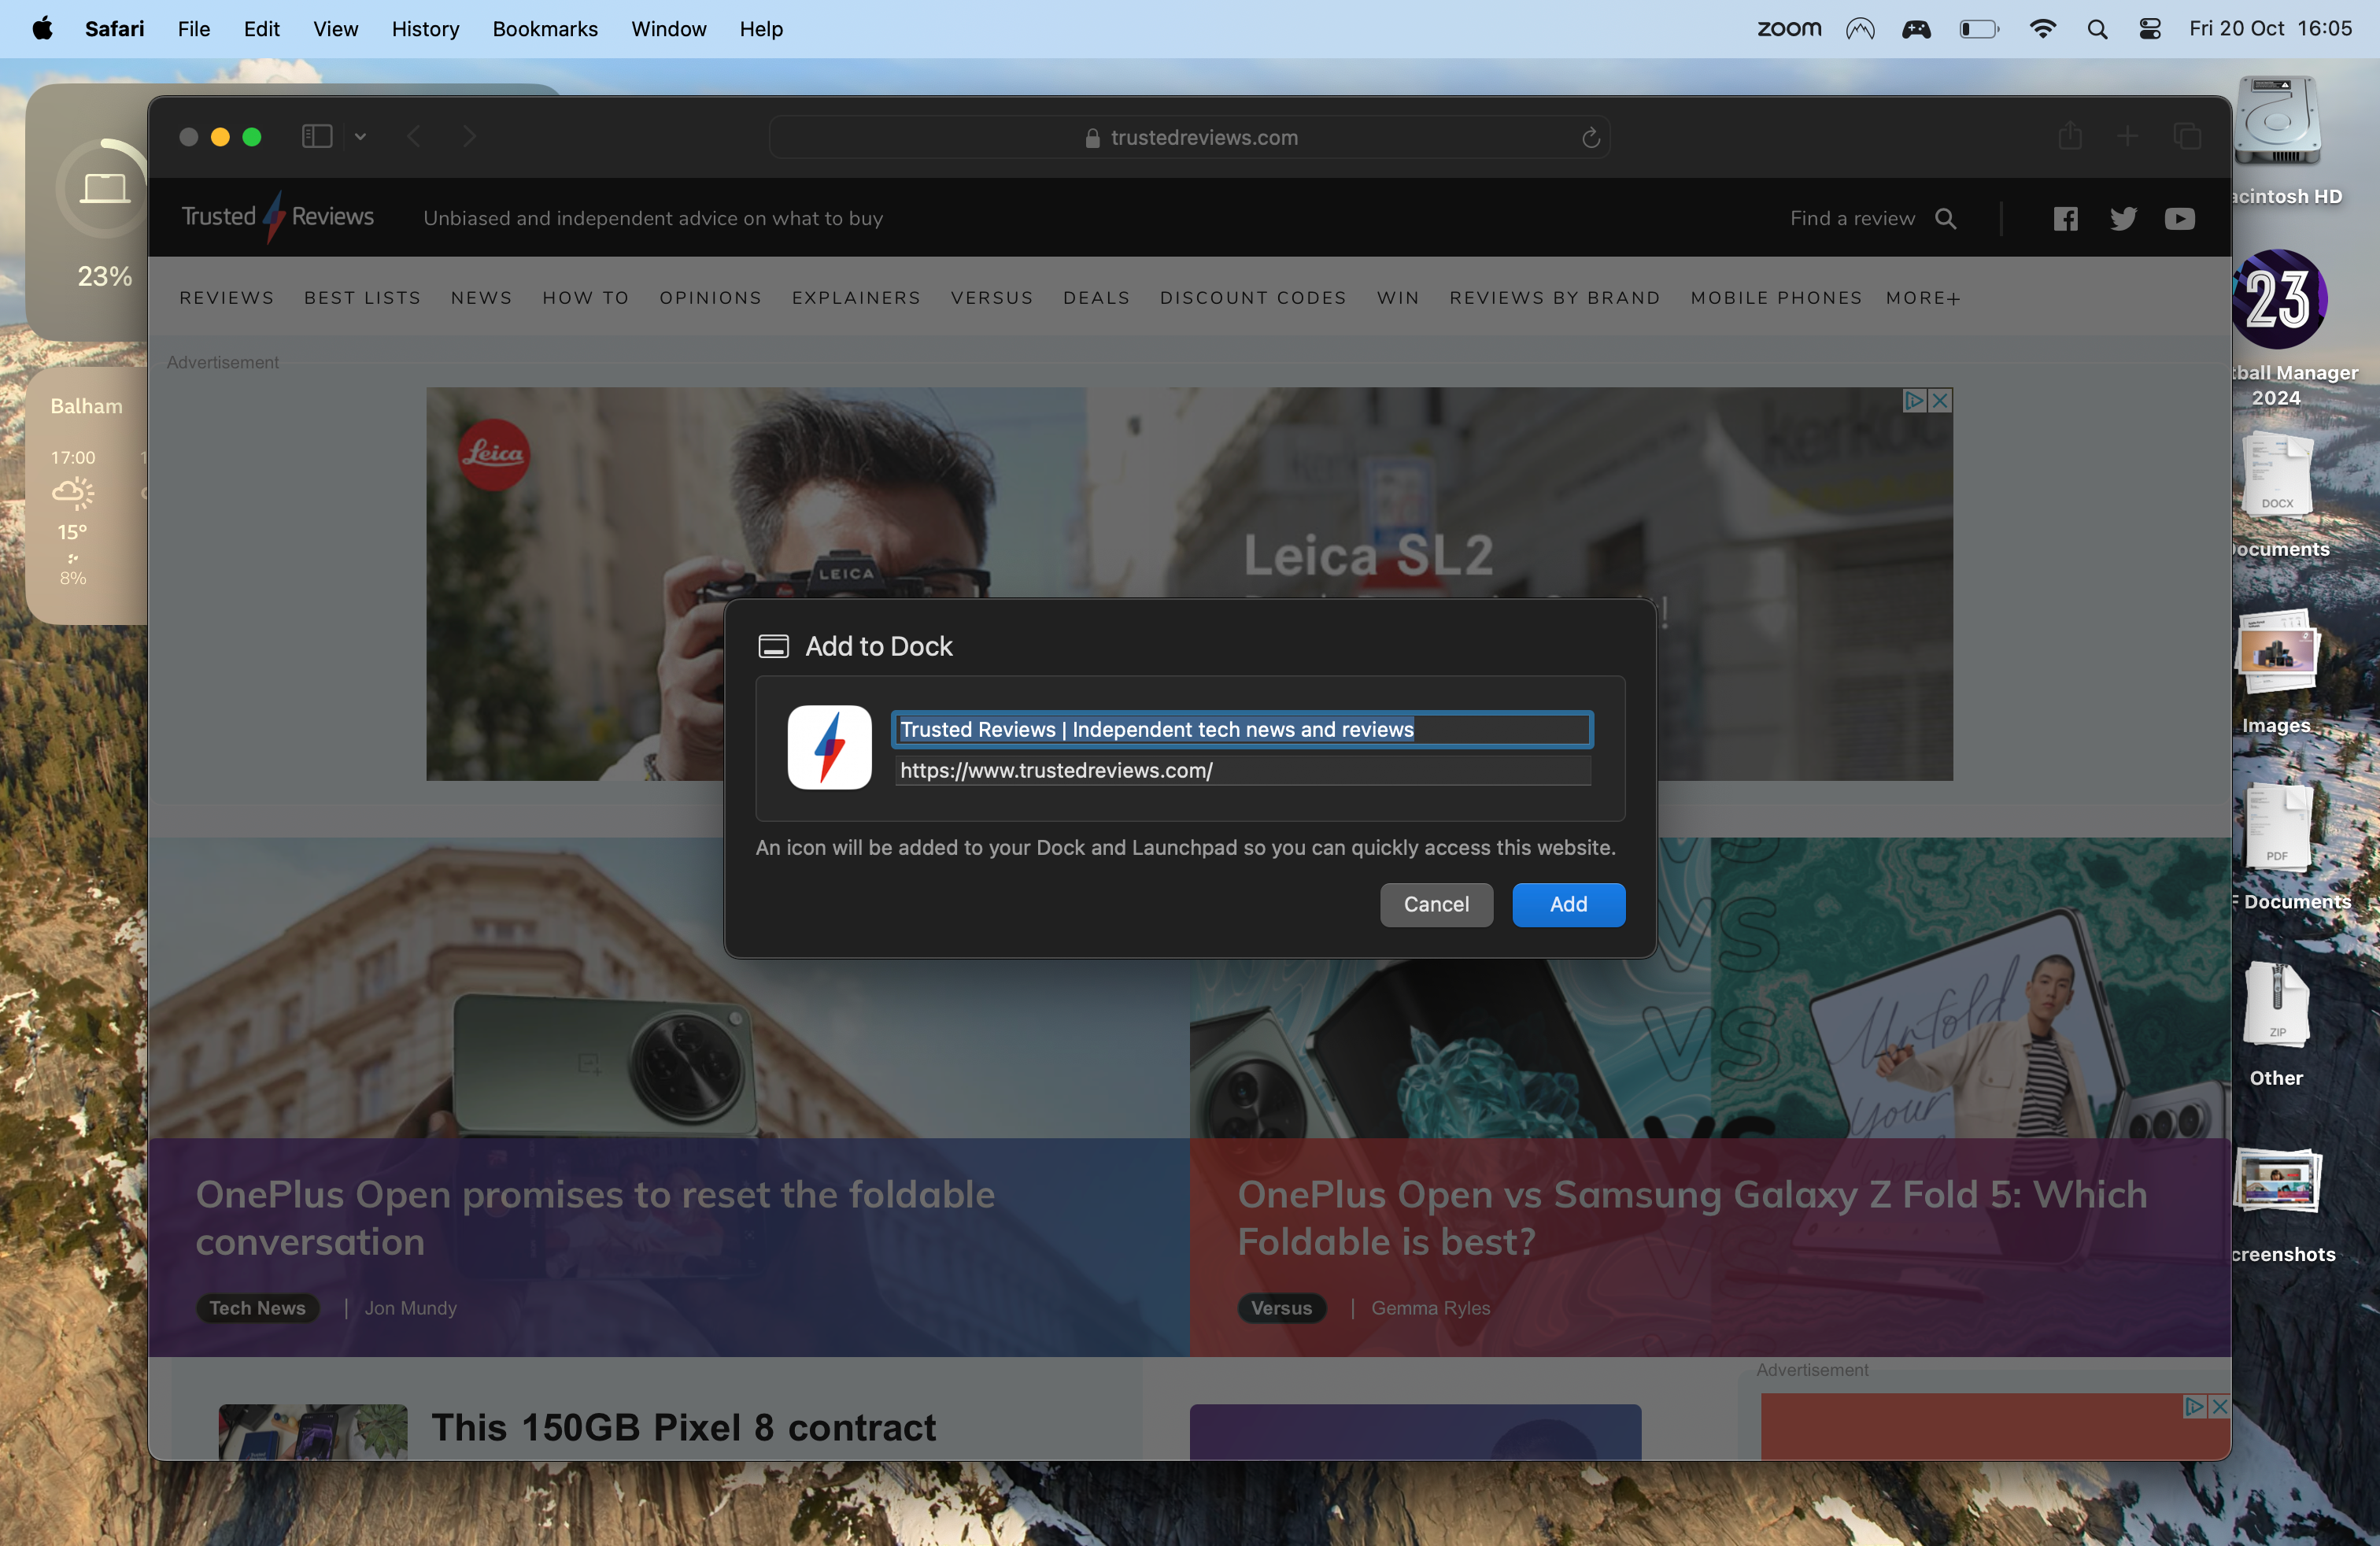Click the Zoom menu bar icon
The height and width of the screenshot is (1546, 2380).
pyautogui.click(x=1789, y=29)
